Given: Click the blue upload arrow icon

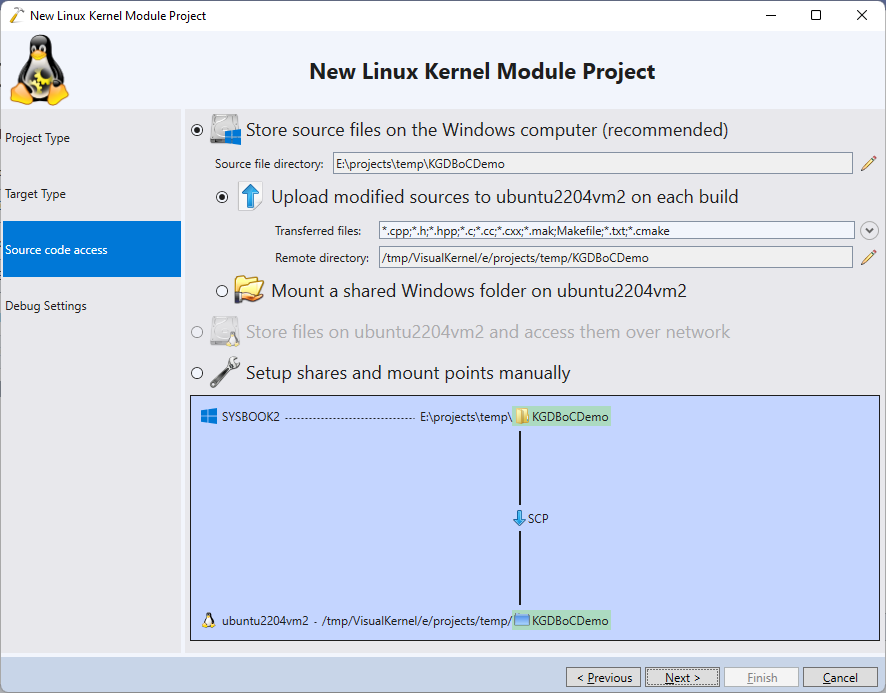Looking at the screenshot, I should tap(250, 197).
